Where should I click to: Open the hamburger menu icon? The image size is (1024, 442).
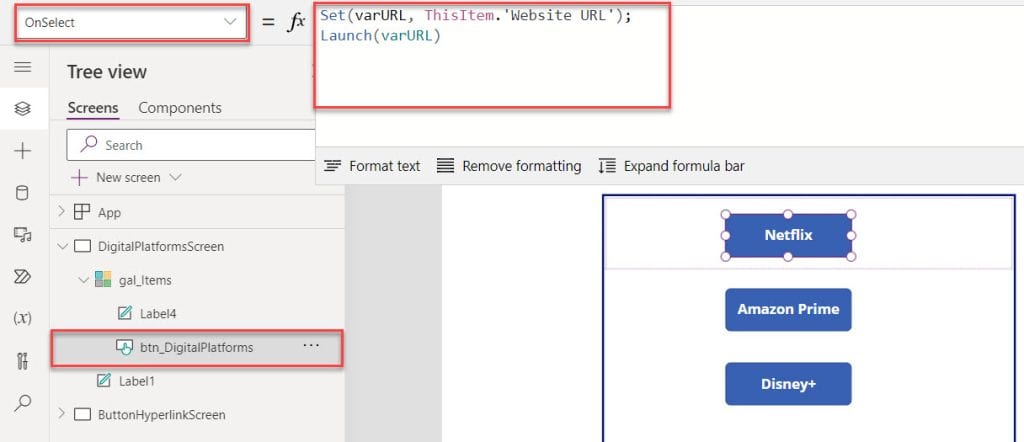(22, 67)
